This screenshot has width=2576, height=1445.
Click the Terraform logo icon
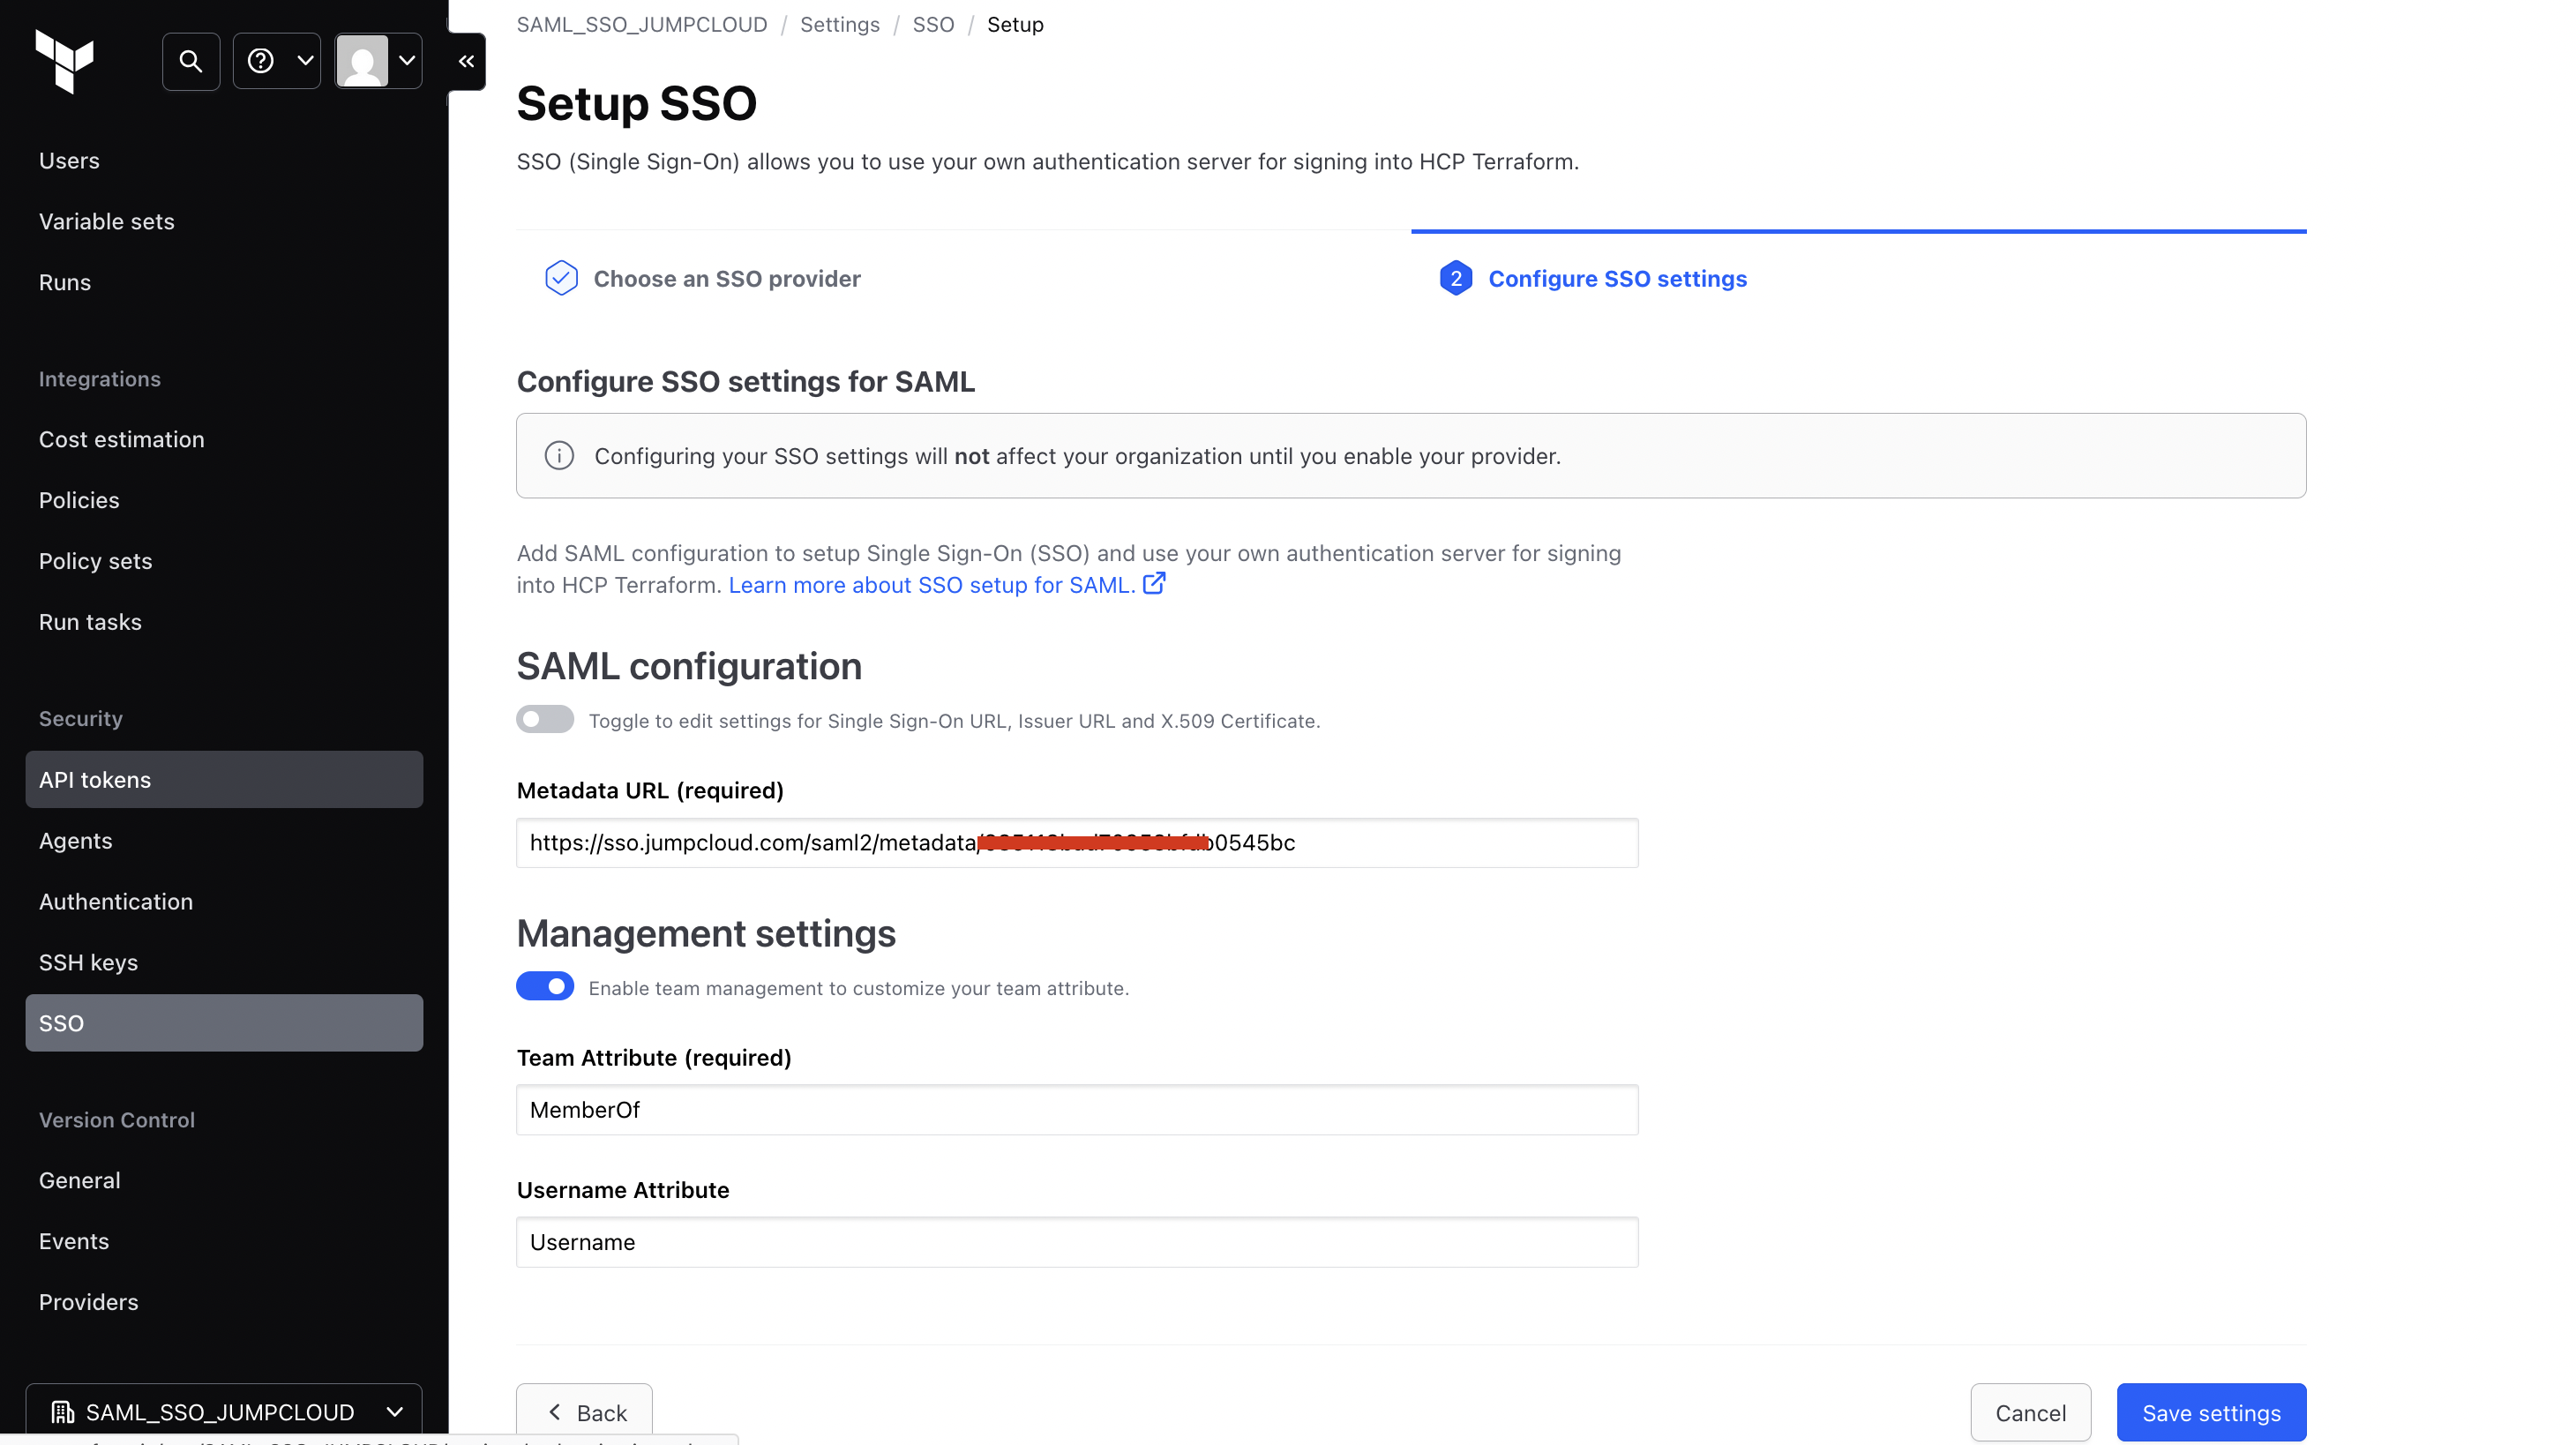point(65,61)
